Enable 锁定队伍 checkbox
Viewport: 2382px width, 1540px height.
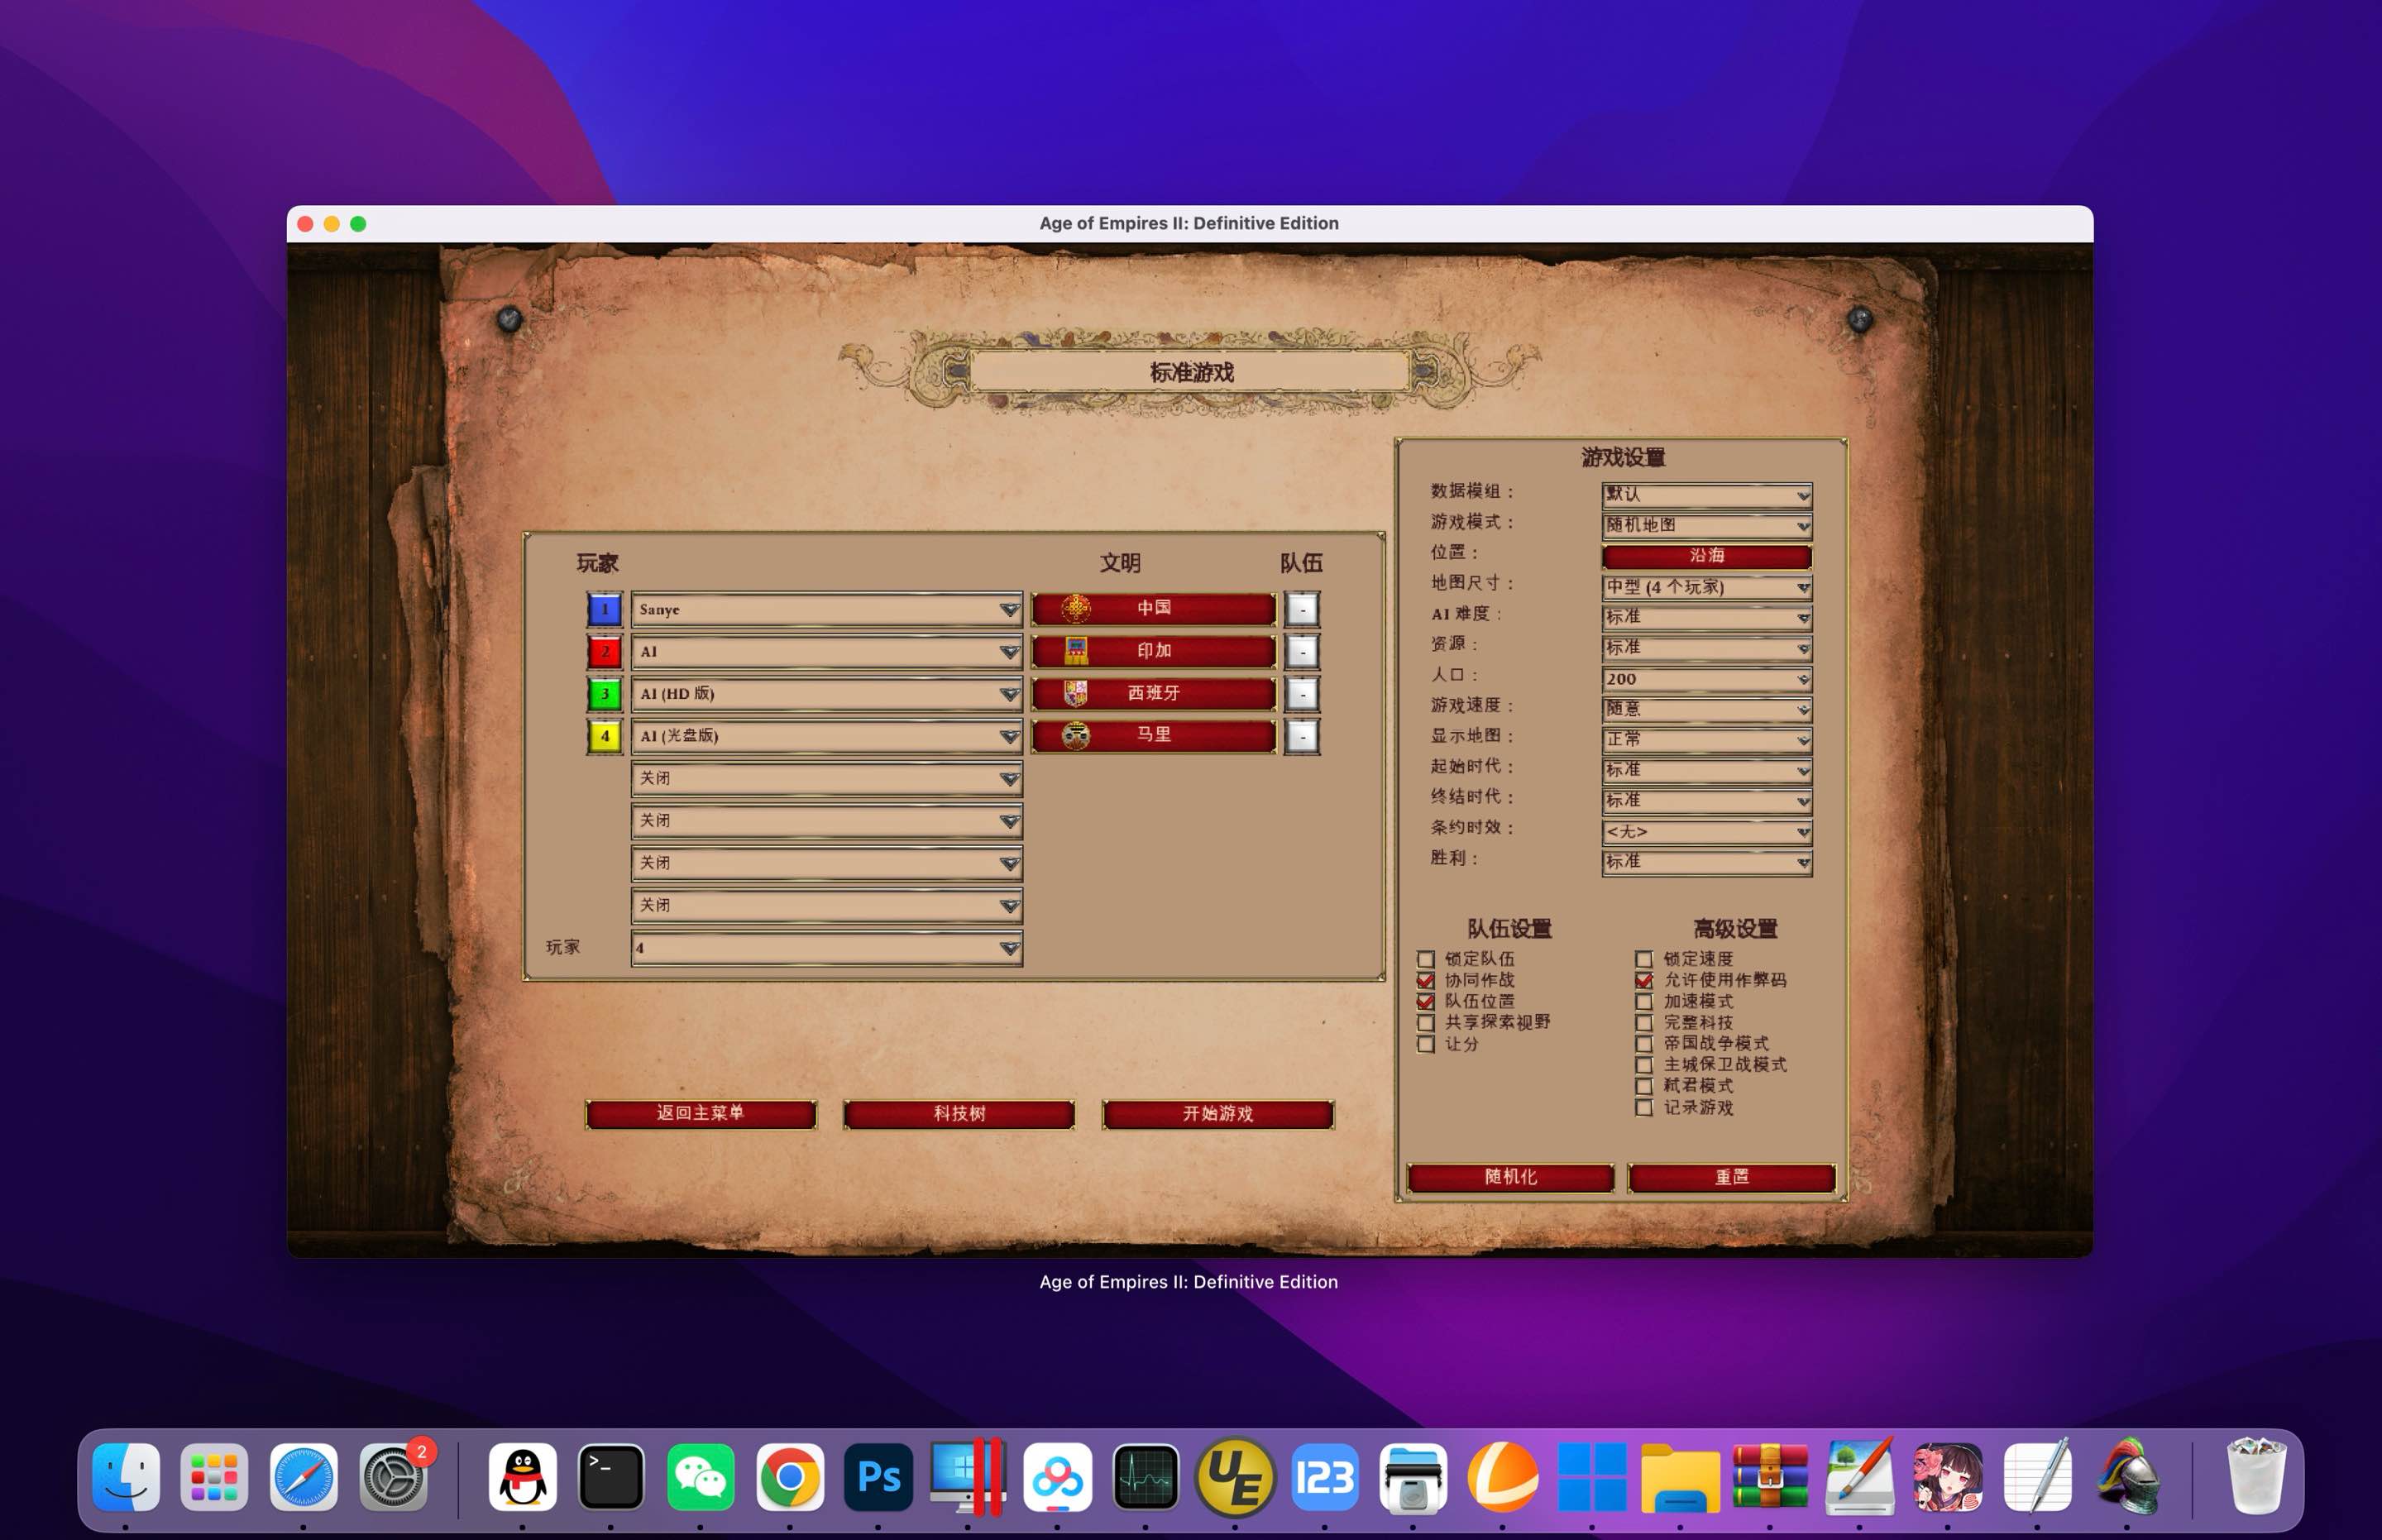1426,959
